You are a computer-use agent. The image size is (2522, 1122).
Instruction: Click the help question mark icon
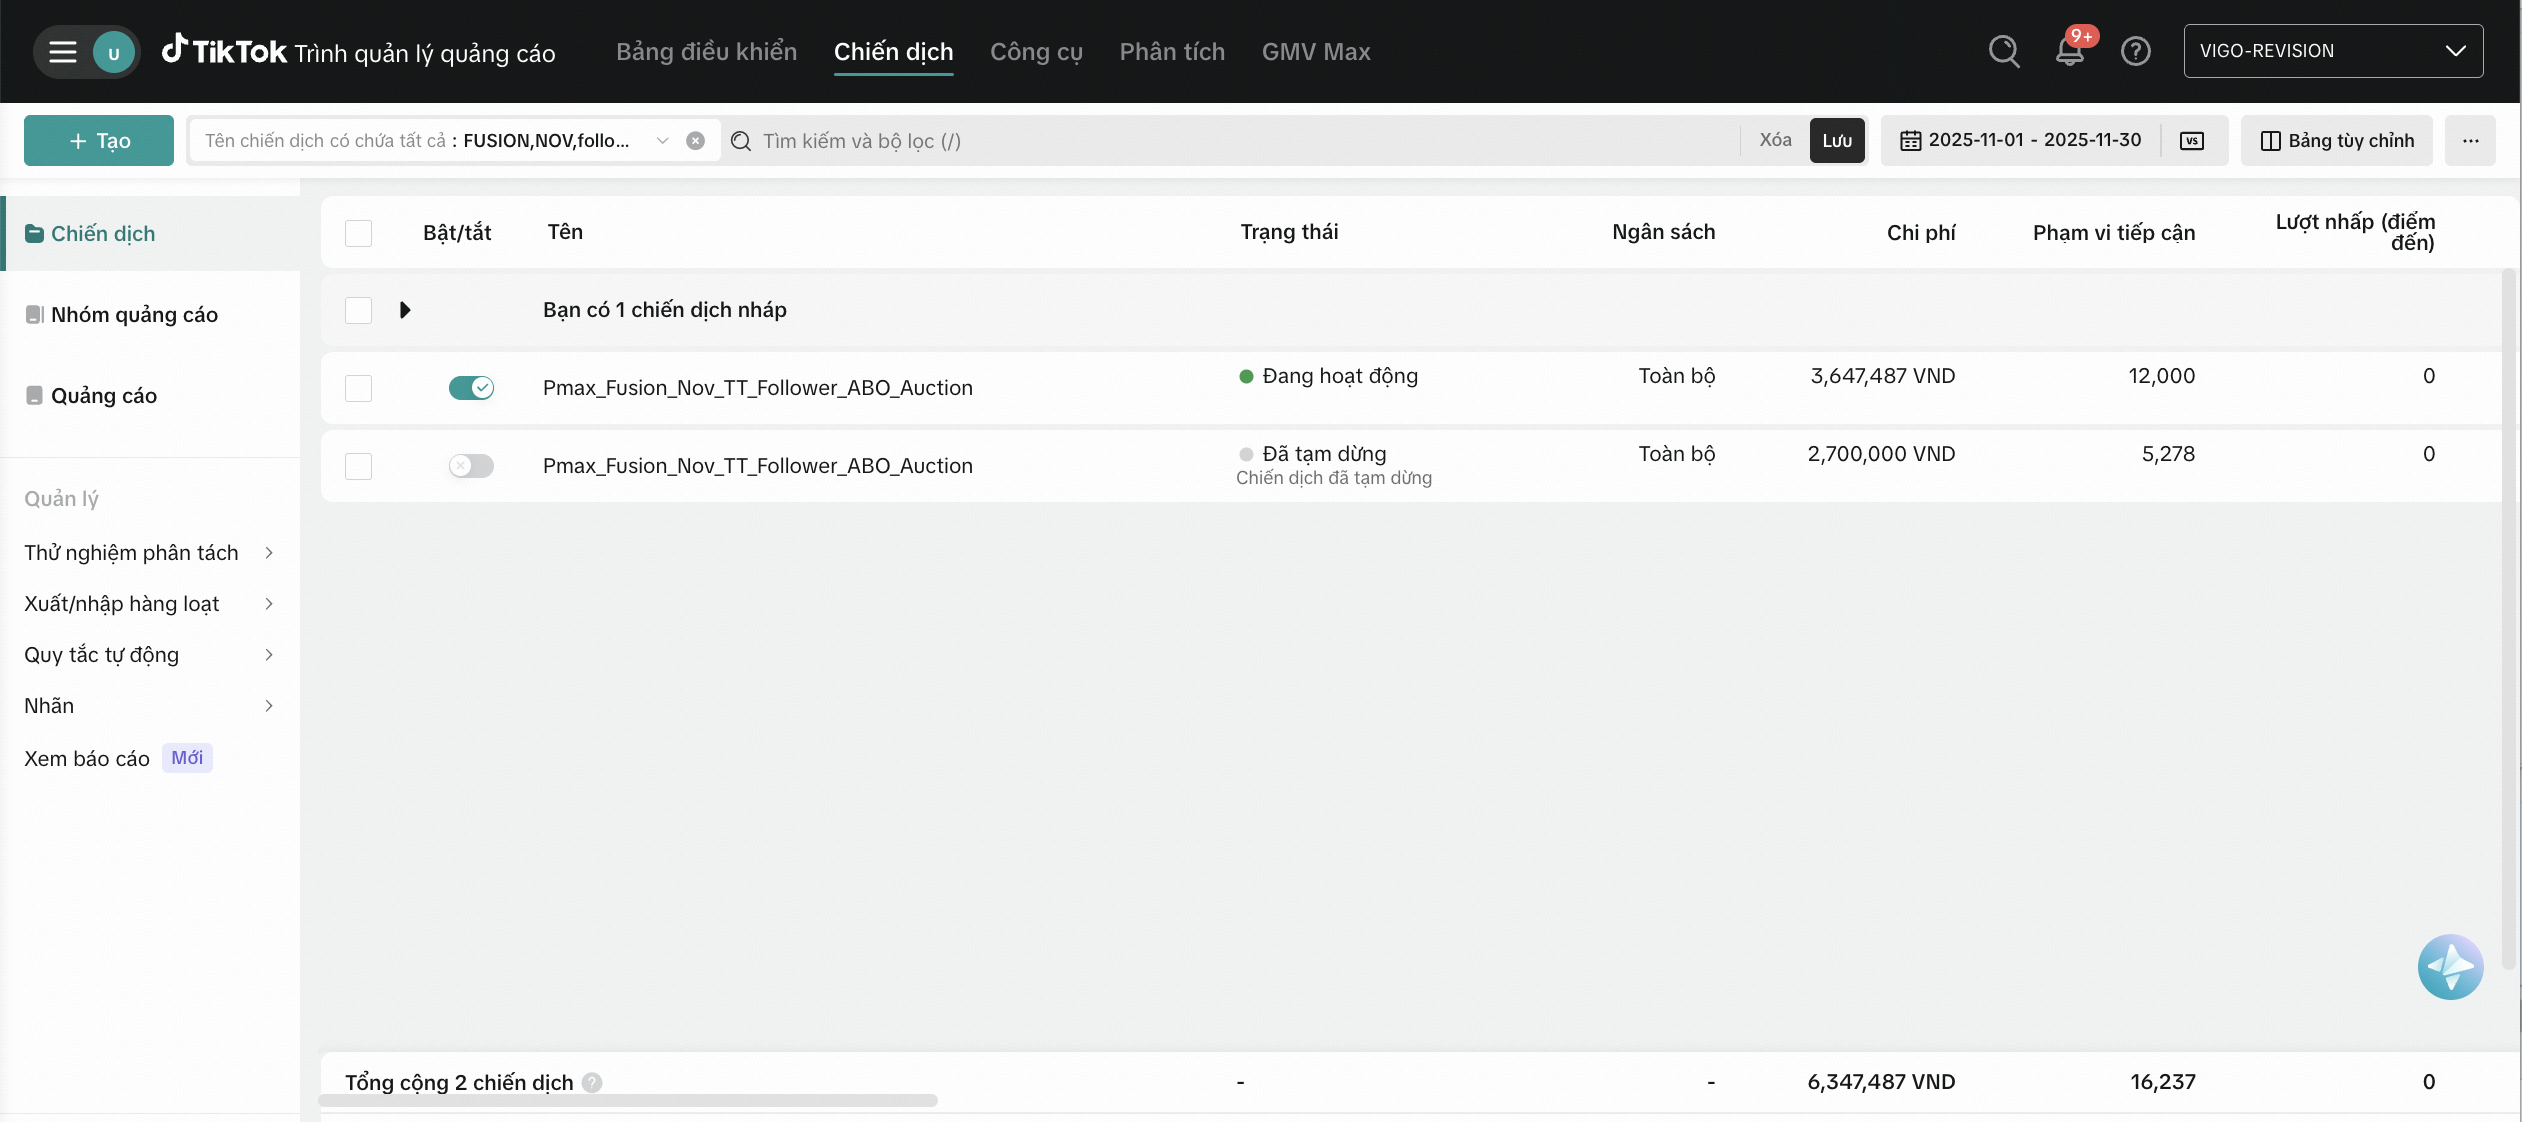tap(2135, 51)
